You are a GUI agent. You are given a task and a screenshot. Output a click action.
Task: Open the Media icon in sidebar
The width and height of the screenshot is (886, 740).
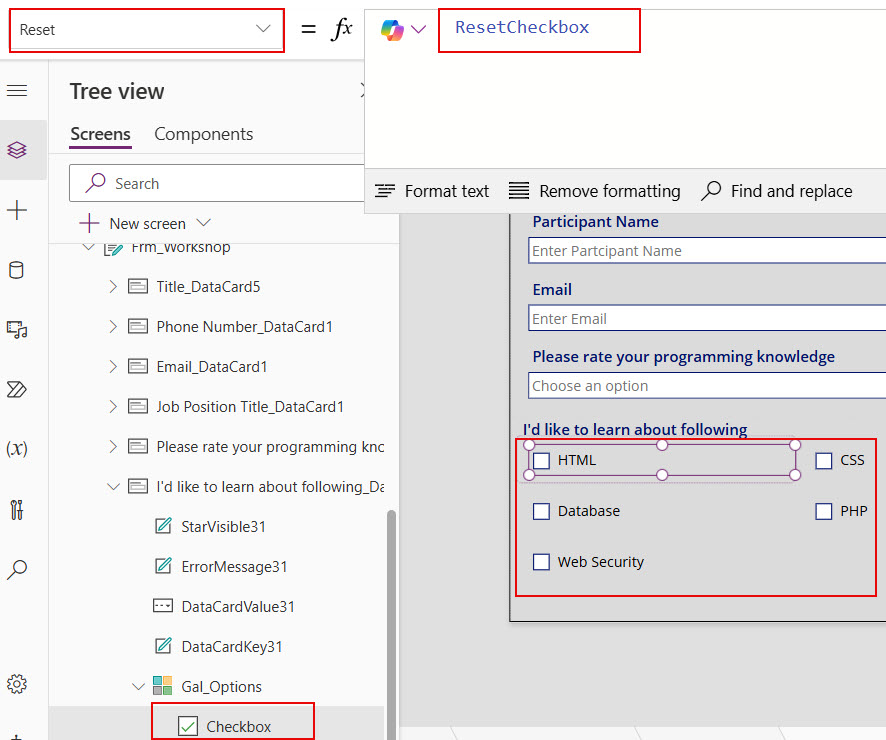[x=17, y=329]
